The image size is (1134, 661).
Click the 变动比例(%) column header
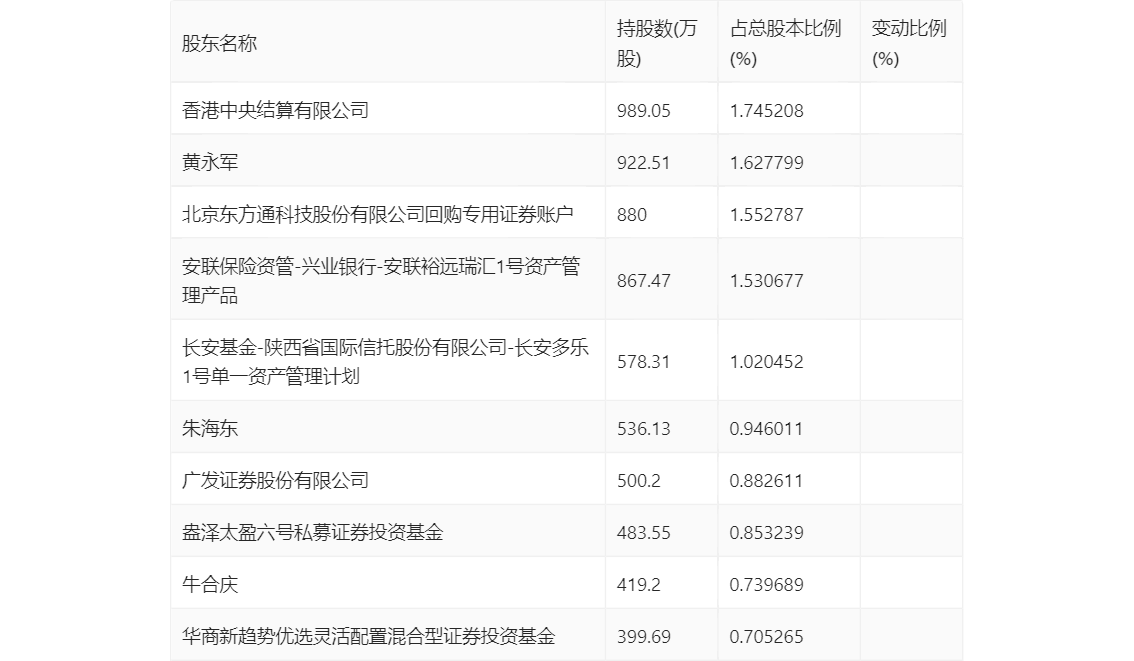909,43
